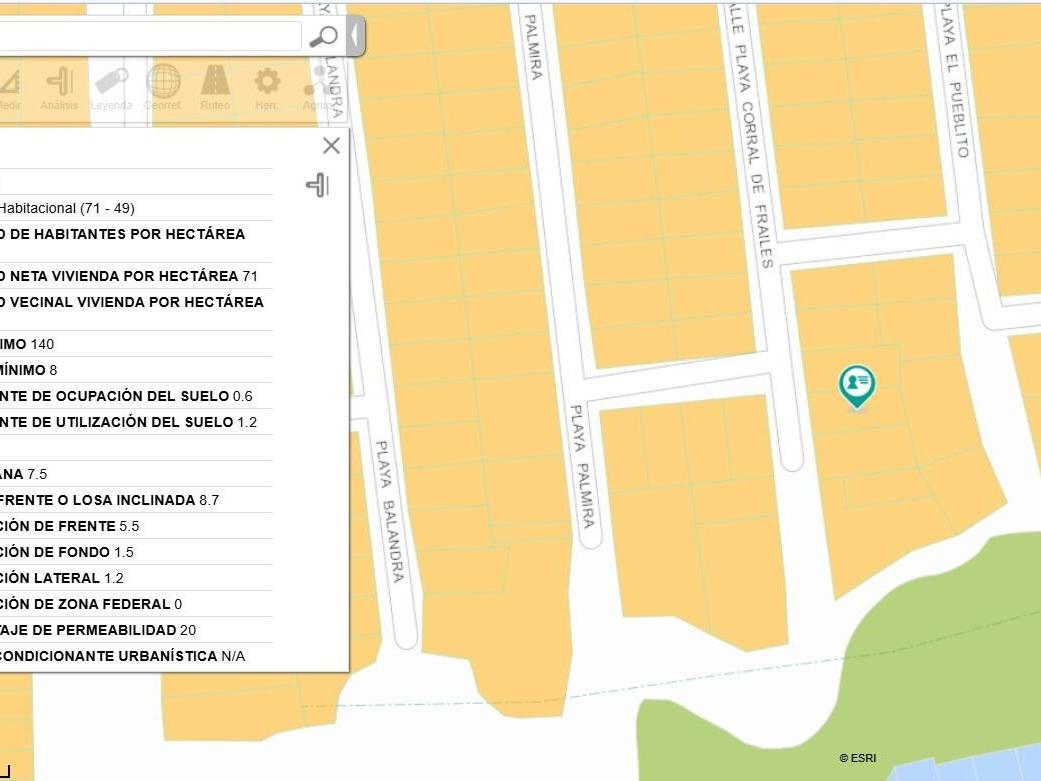The width and height of the screenshot is (1041, 781).
Task: Open the Herr. gear tools menu
Action: [x=267, y=88]
